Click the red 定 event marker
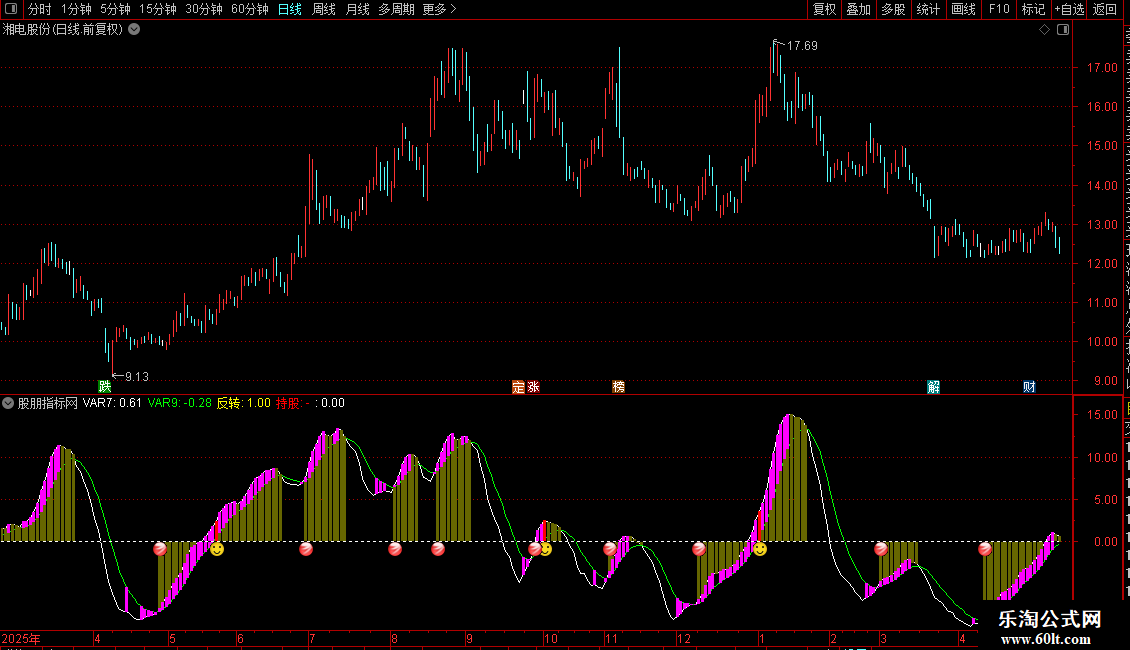Viewport: 1130px width, 650px height. point(518,387)
